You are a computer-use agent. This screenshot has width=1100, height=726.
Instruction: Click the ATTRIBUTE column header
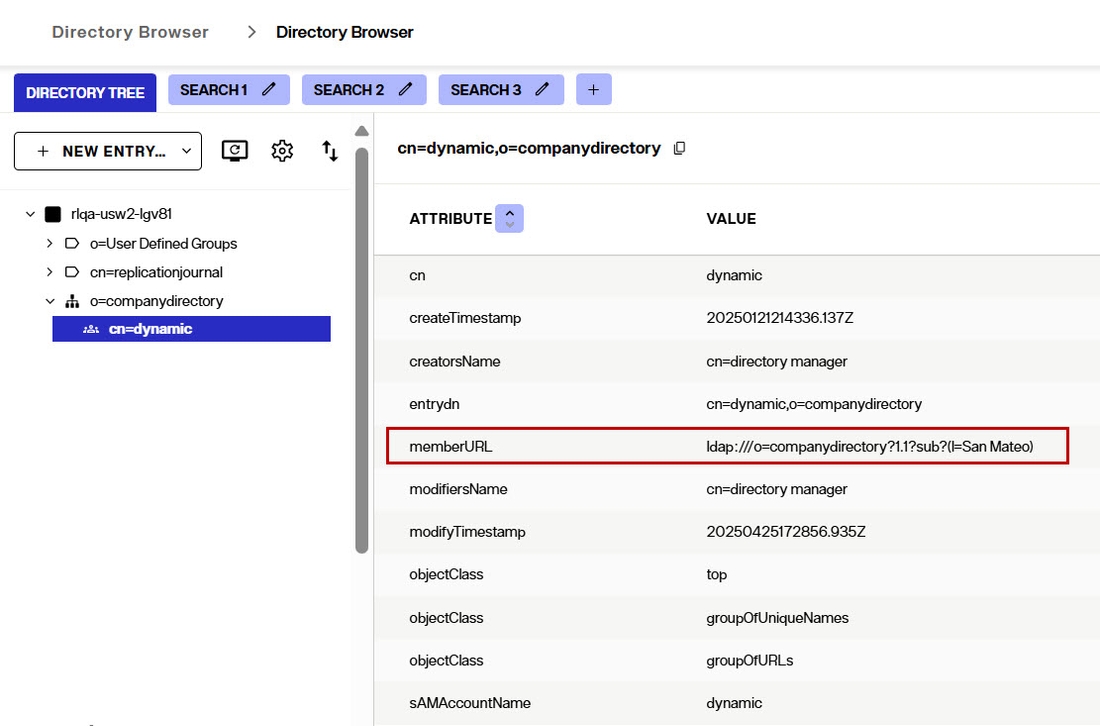pos(450,219)
